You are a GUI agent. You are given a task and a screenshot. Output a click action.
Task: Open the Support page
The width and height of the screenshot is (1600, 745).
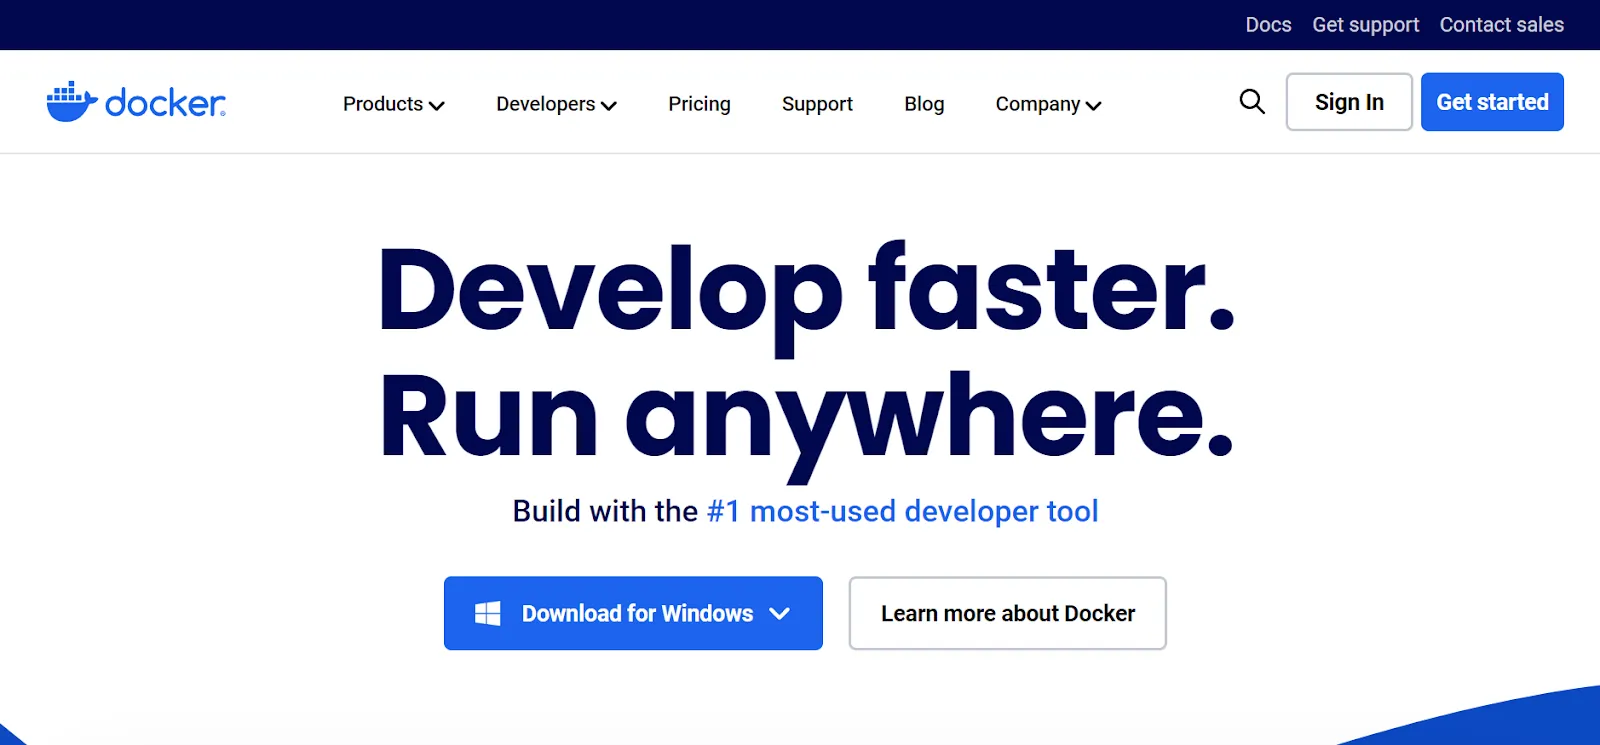[x=817, y=104]
